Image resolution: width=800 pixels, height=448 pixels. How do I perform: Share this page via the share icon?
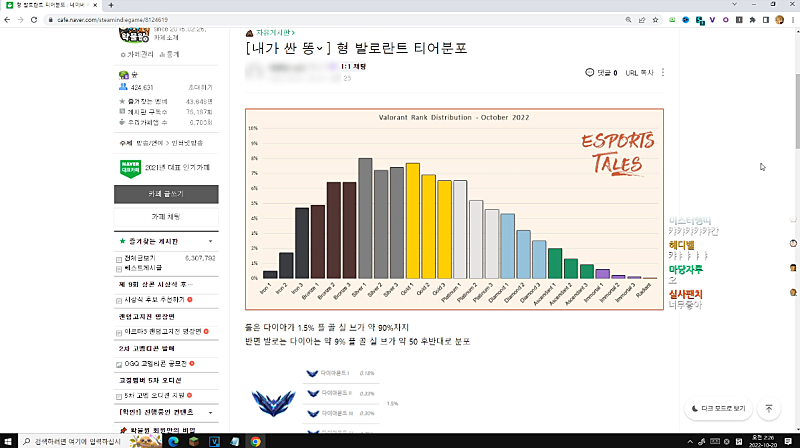(x=642, y=20)
